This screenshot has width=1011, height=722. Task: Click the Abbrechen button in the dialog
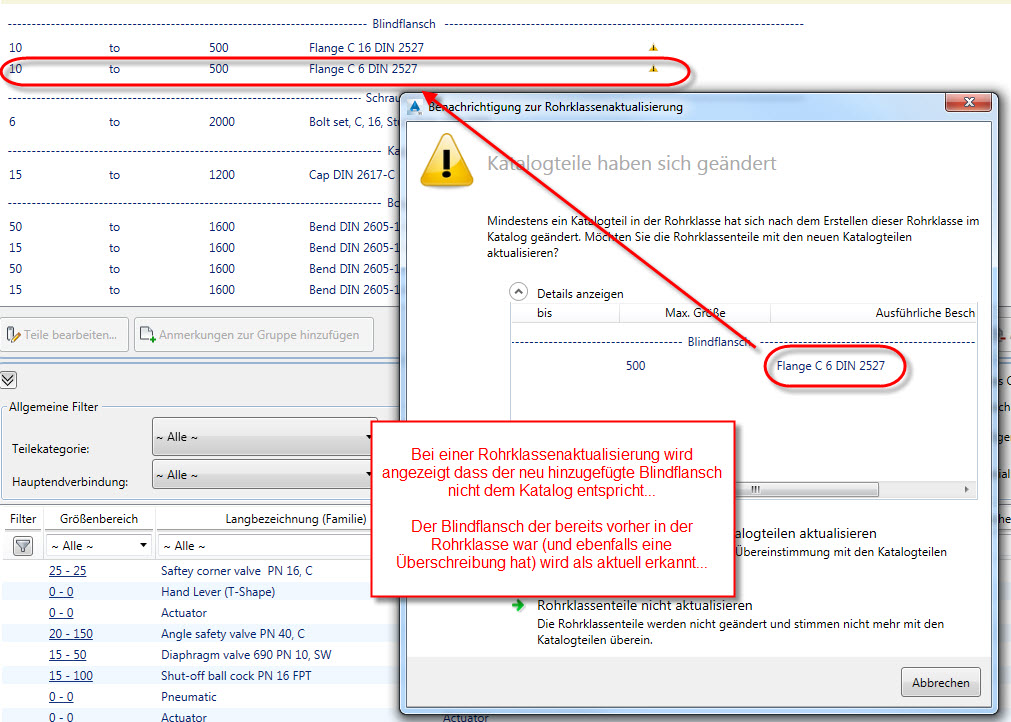(x=941, y=683)
